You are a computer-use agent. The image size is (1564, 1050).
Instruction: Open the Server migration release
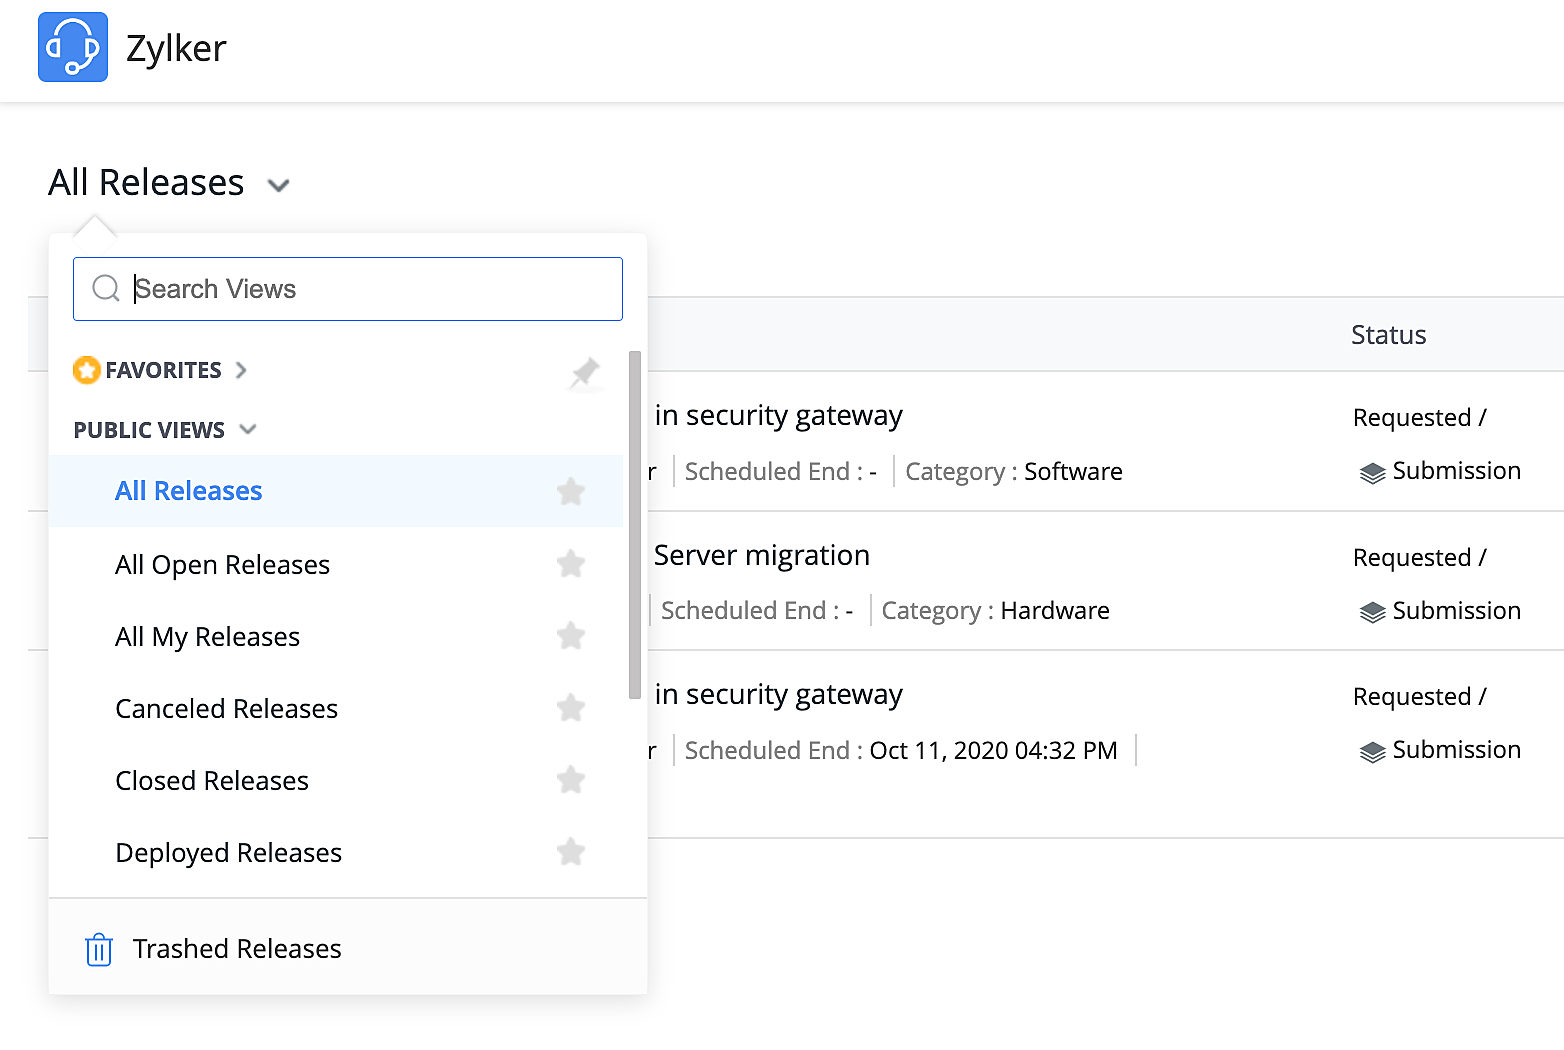coord(761,556)
